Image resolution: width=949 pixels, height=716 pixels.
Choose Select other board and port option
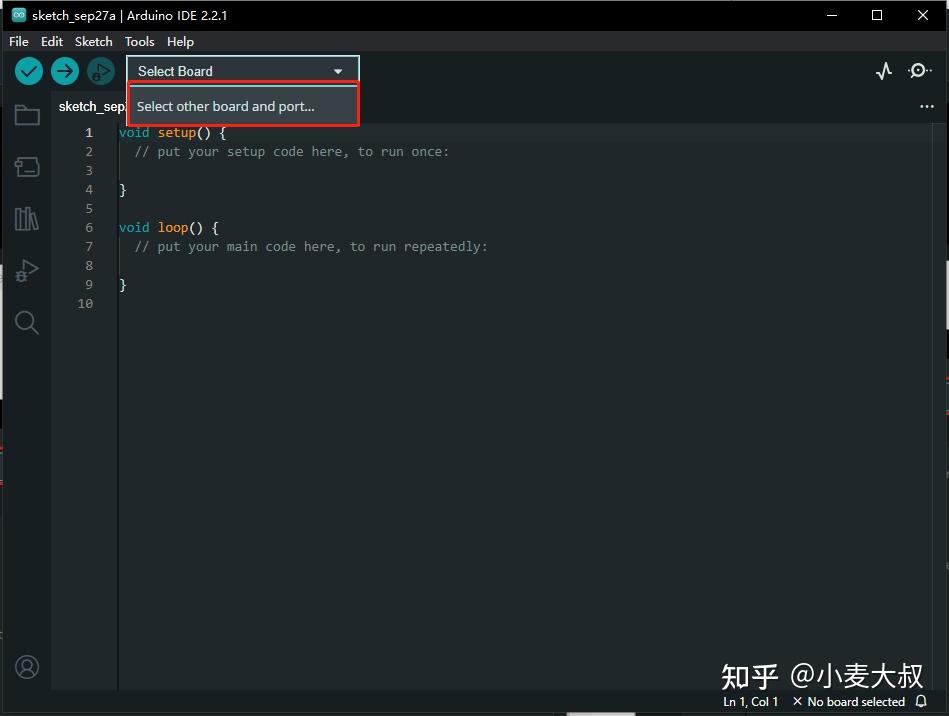[x=241, y=106]
